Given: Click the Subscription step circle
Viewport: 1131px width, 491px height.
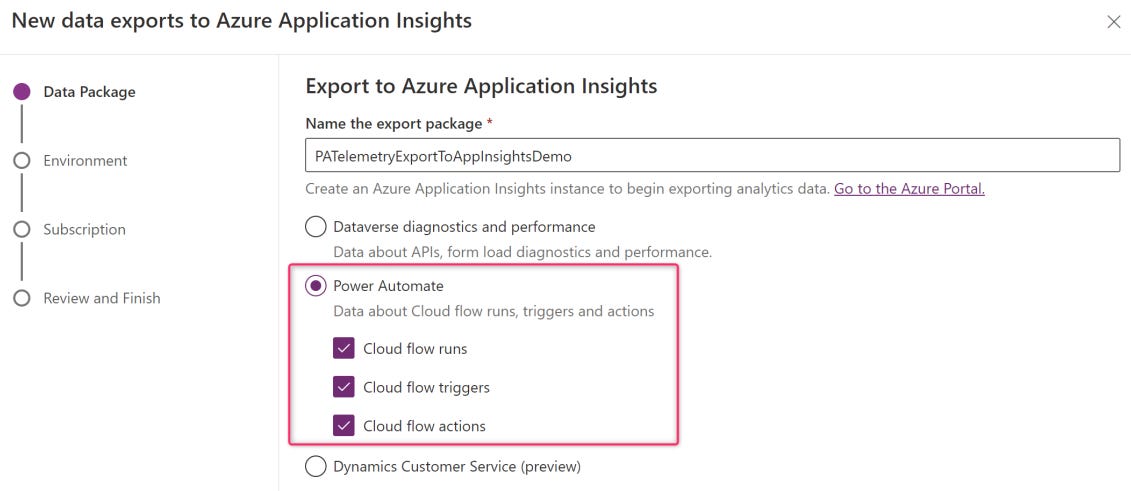Looking at the screenshot, I should 22,229.
